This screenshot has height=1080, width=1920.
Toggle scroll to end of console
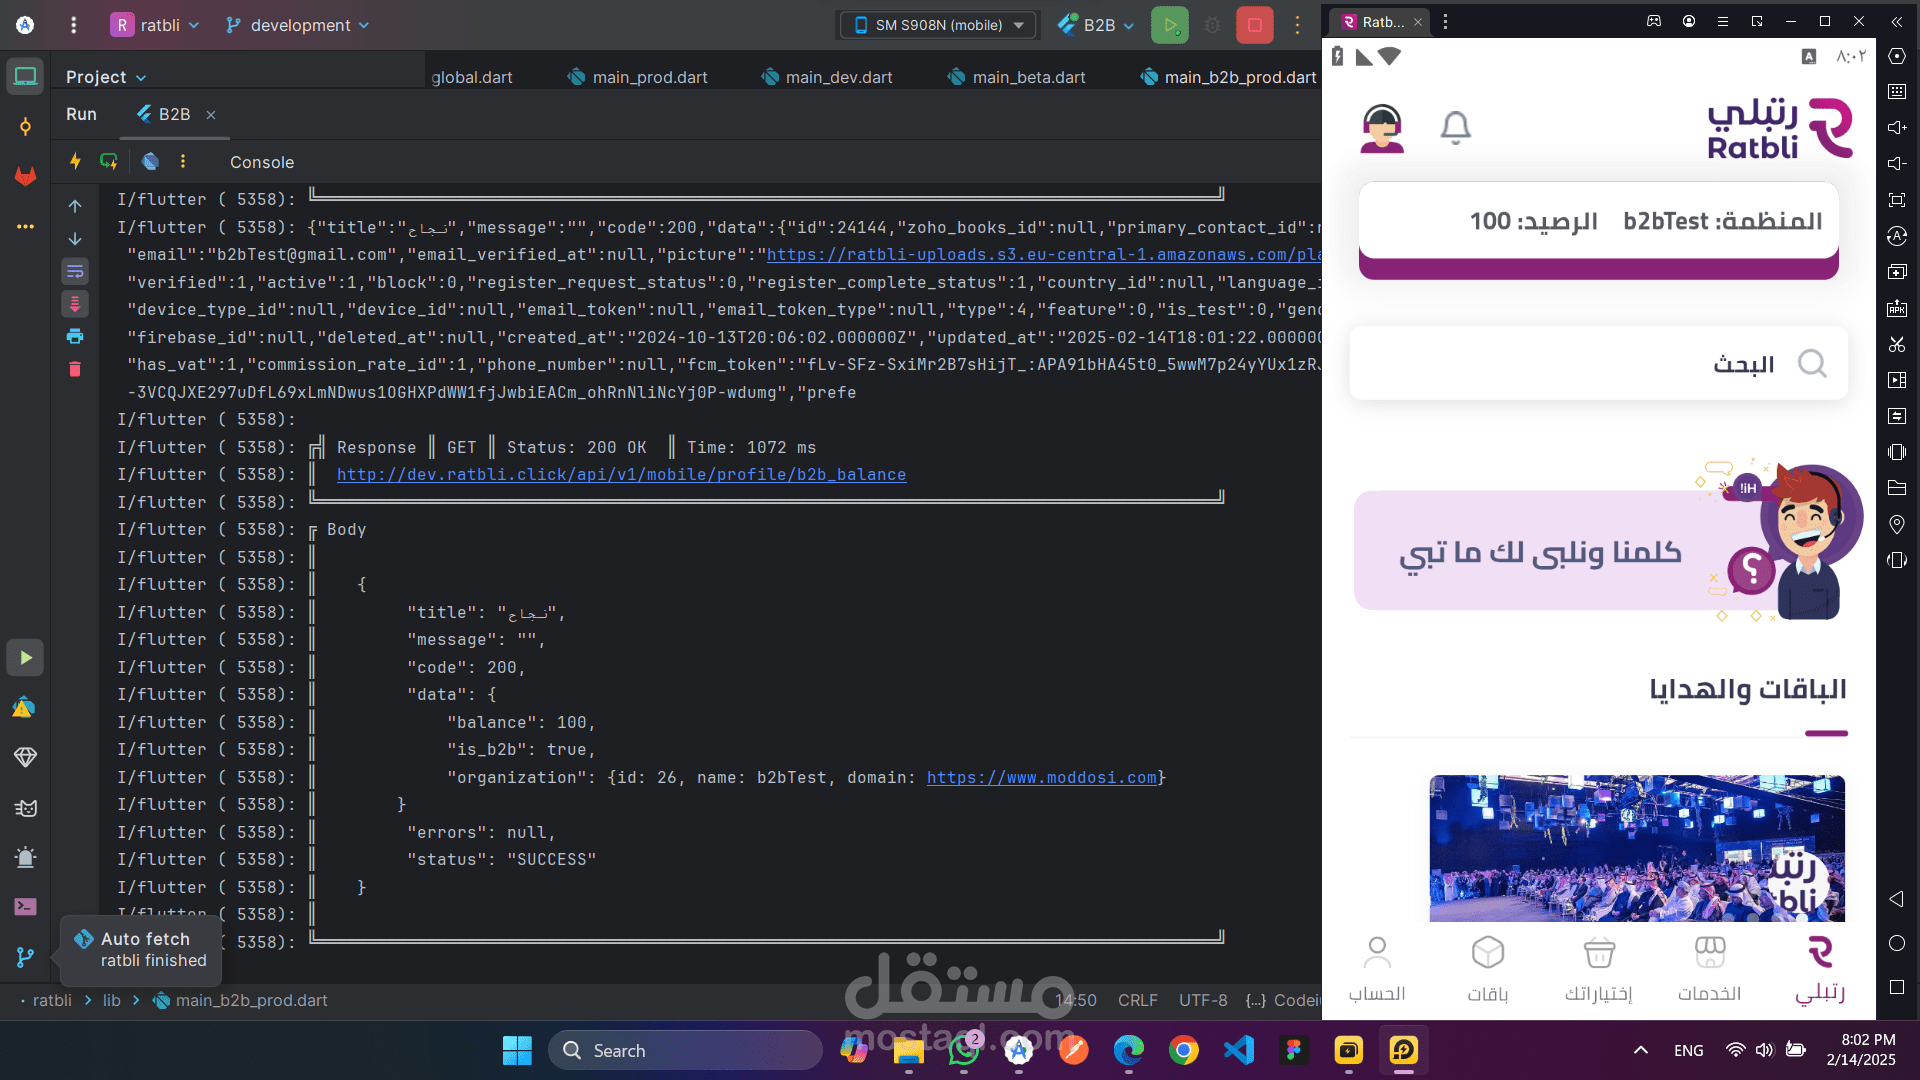pyautogui.click(x=75, y=304)
